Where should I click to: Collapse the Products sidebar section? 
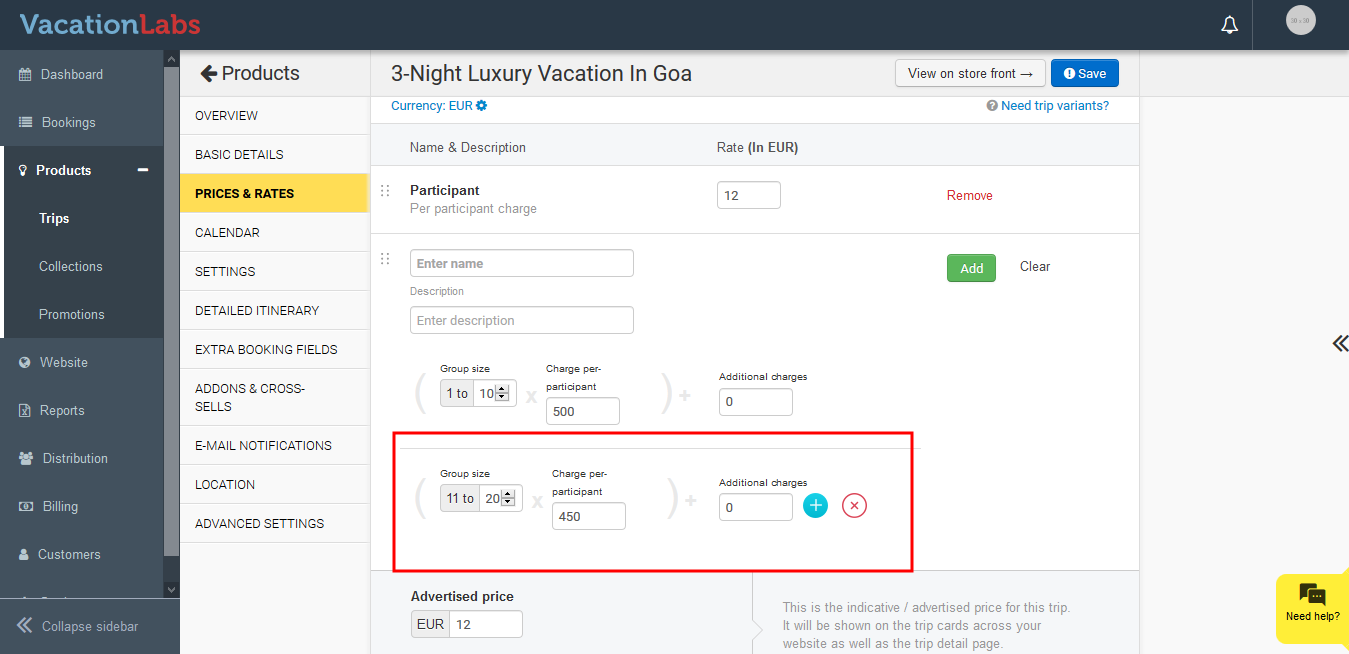pos(143,170)
